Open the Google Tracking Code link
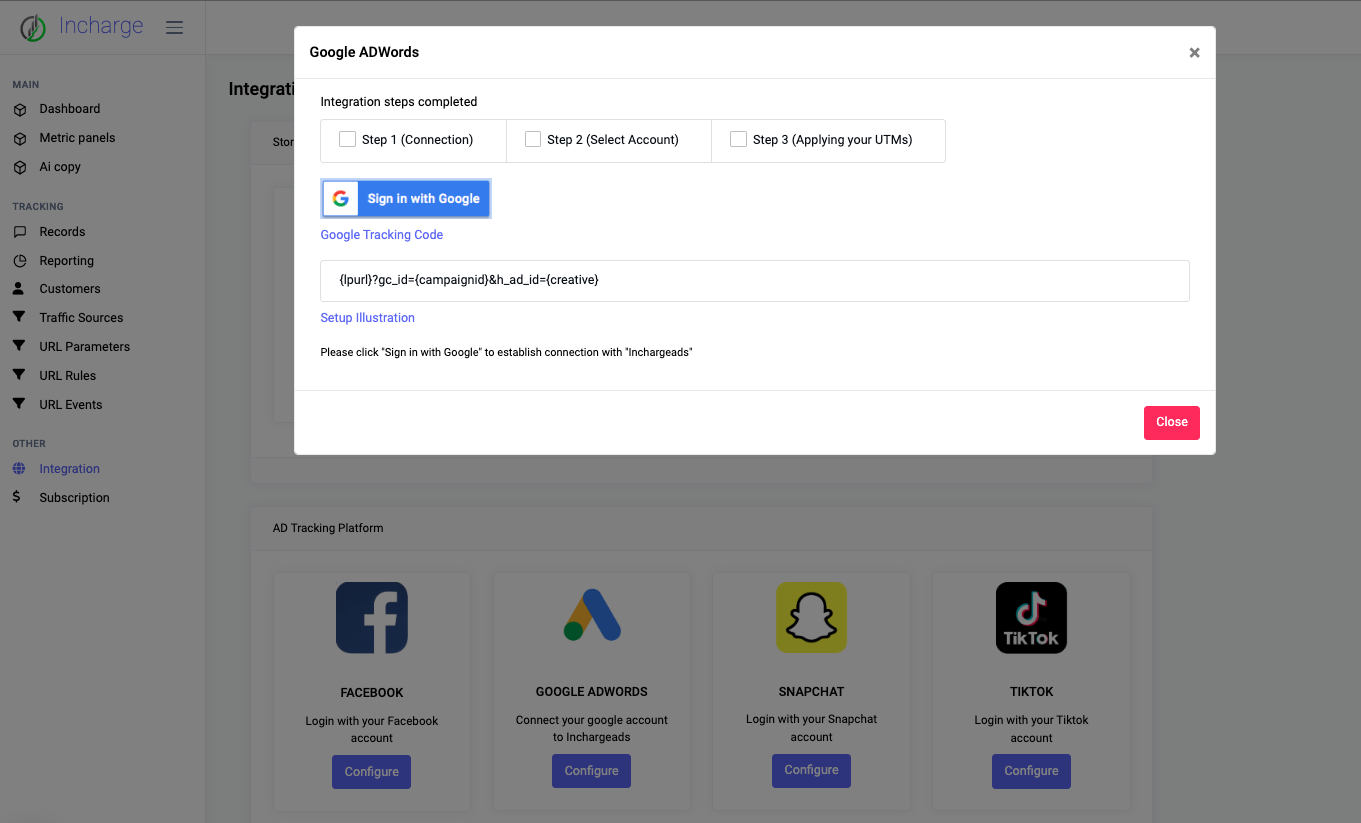Screen dimensions: 1361x823 point(382,235)
